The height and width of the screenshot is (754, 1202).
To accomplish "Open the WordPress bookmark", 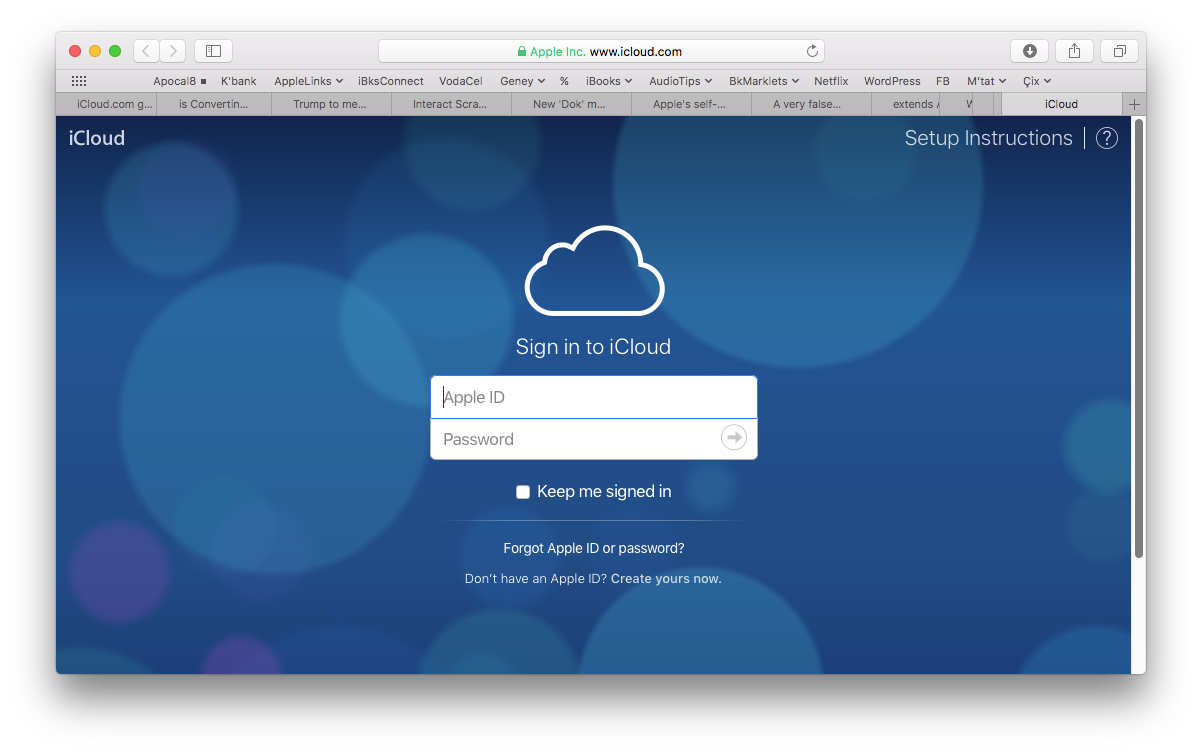I will 892,81.
